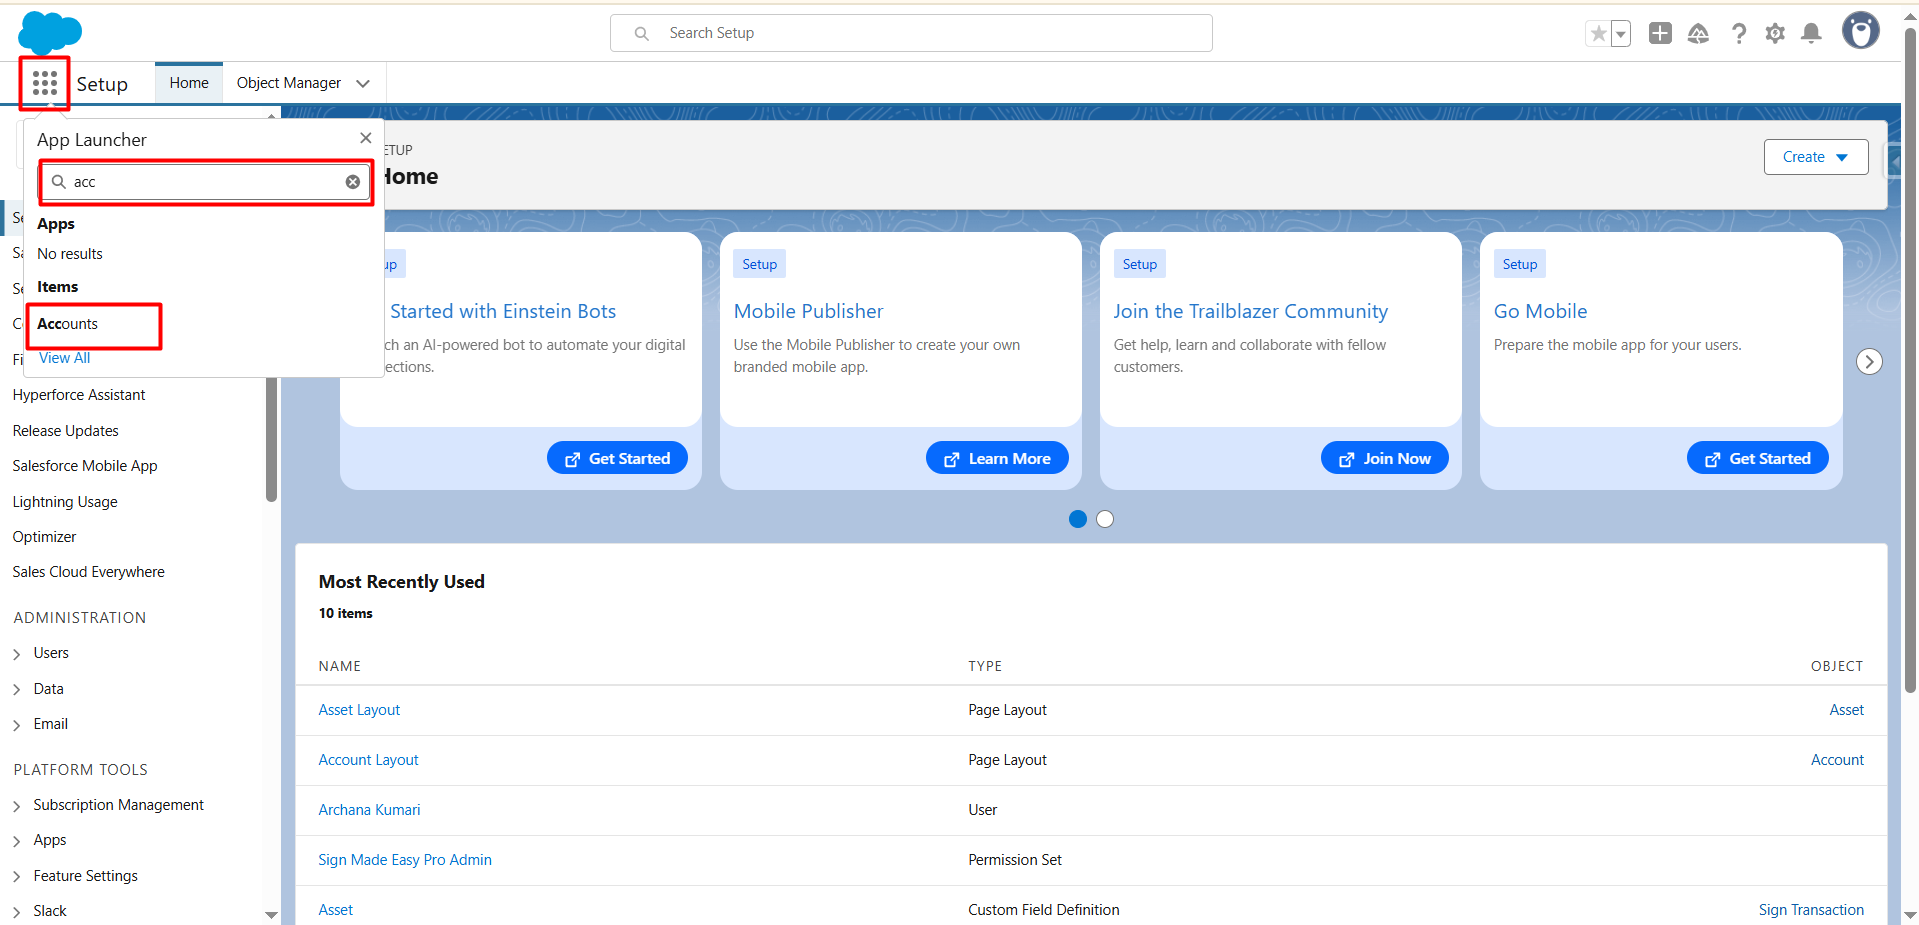1919x925 pixels.
Task: Expand the Object Manager tab dropdown
Action: click(x=363, y=84)
